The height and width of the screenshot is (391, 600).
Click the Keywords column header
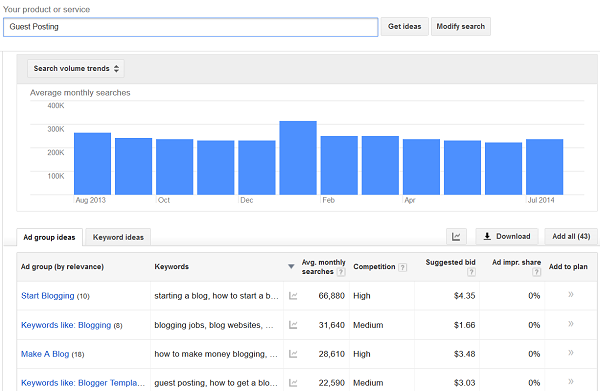pyautogui.click(x=171, y=267)
